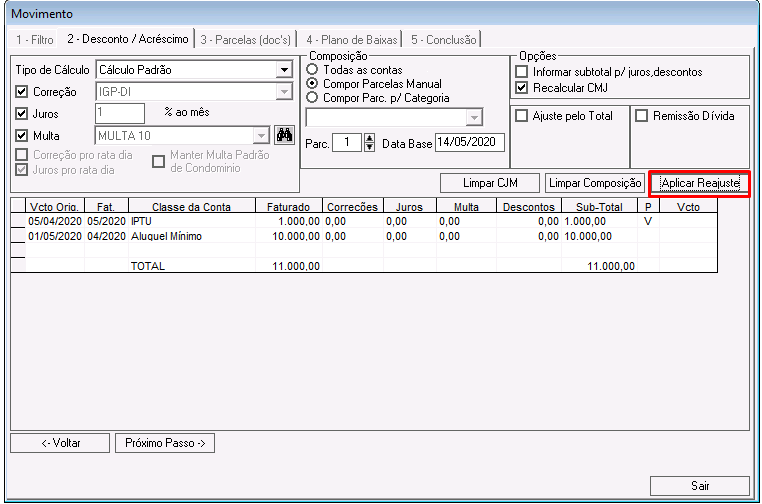This screenshot has width=762, height=504.
Task: Click the Parc. number input field
Action: [x=347, y=142]
